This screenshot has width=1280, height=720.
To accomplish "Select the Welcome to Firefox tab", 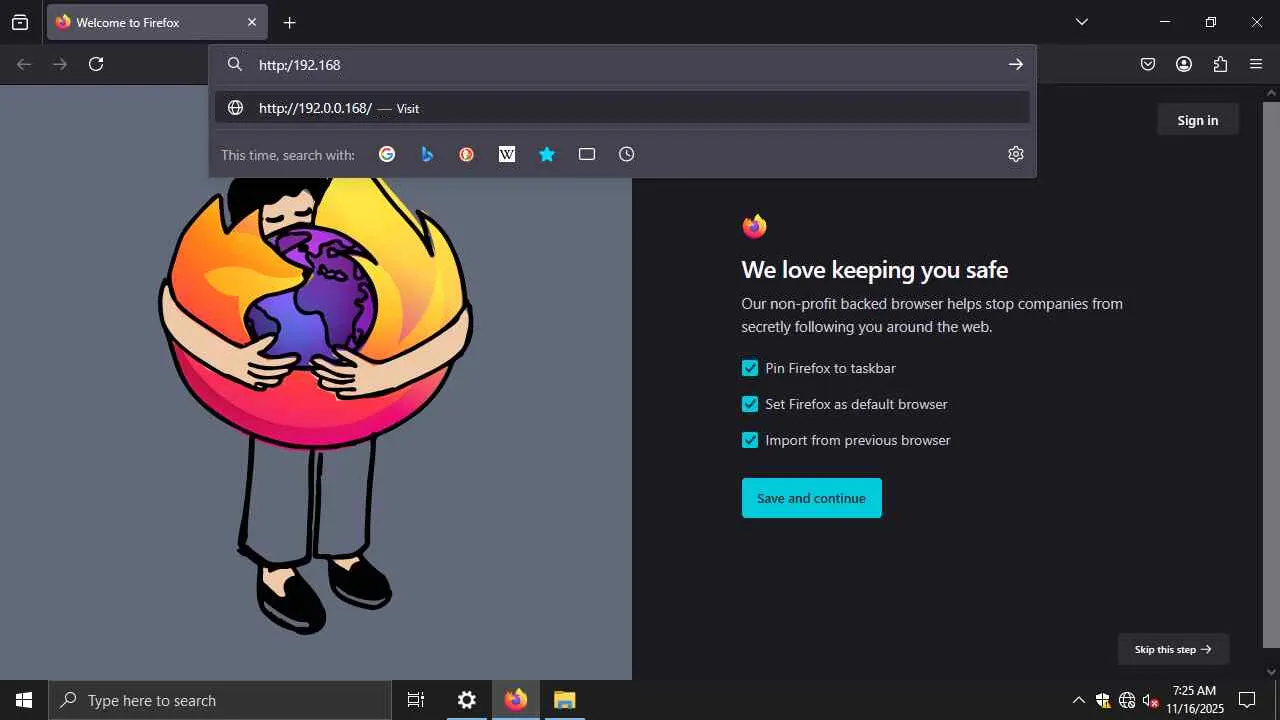I will coord(157,22).
